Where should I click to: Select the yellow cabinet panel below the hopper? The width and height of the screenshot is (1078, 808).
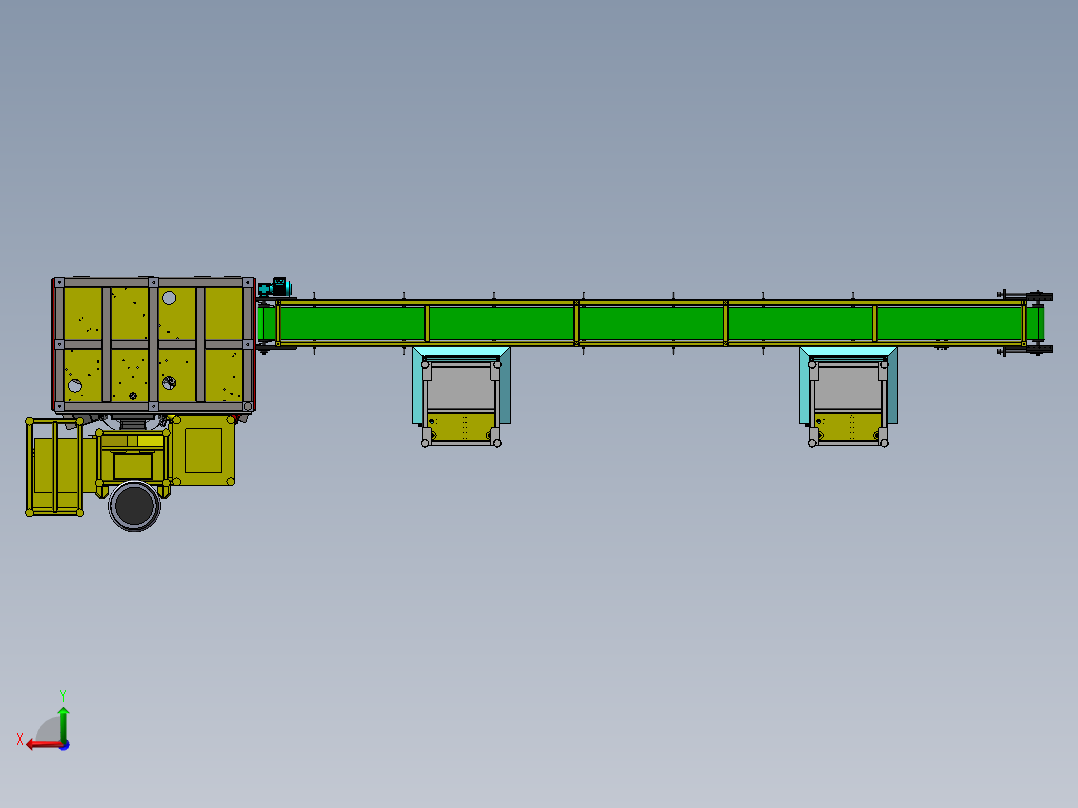pos(204,450)
